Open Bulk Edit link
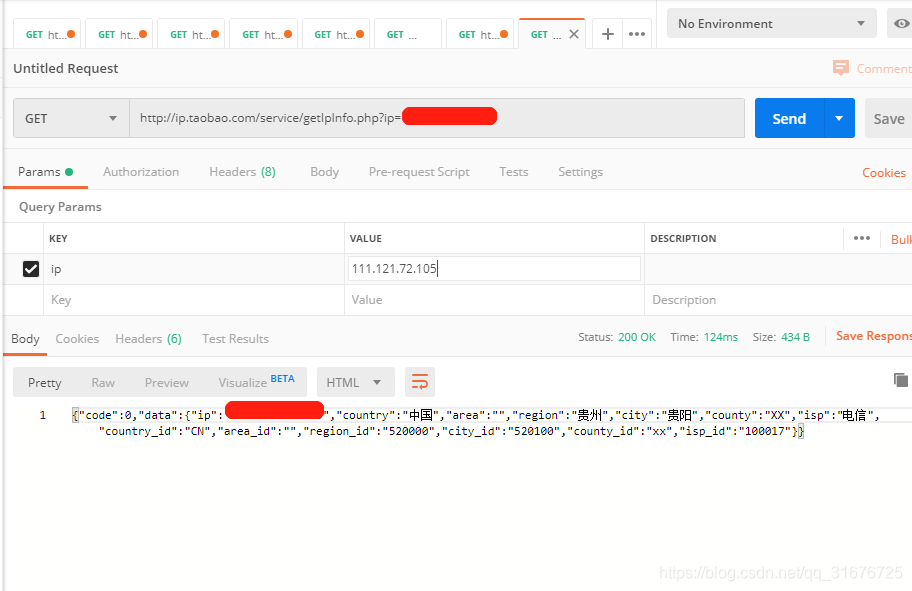This screenshot has width=912, height=591. click(x=901, y=239)
